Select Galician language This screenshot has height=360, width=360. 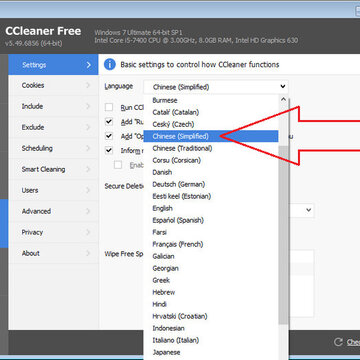(x=211, y=256)
